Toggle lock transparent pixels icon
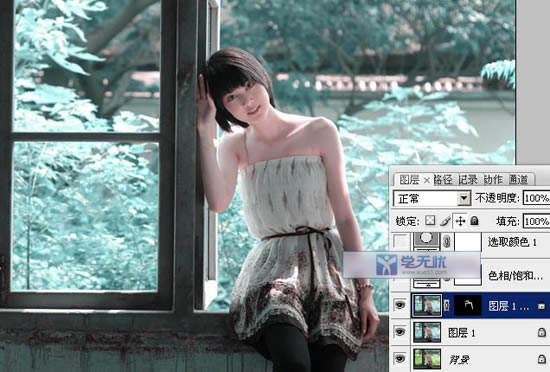The height and width of the screenshot is (372, 550). [430, 221]
